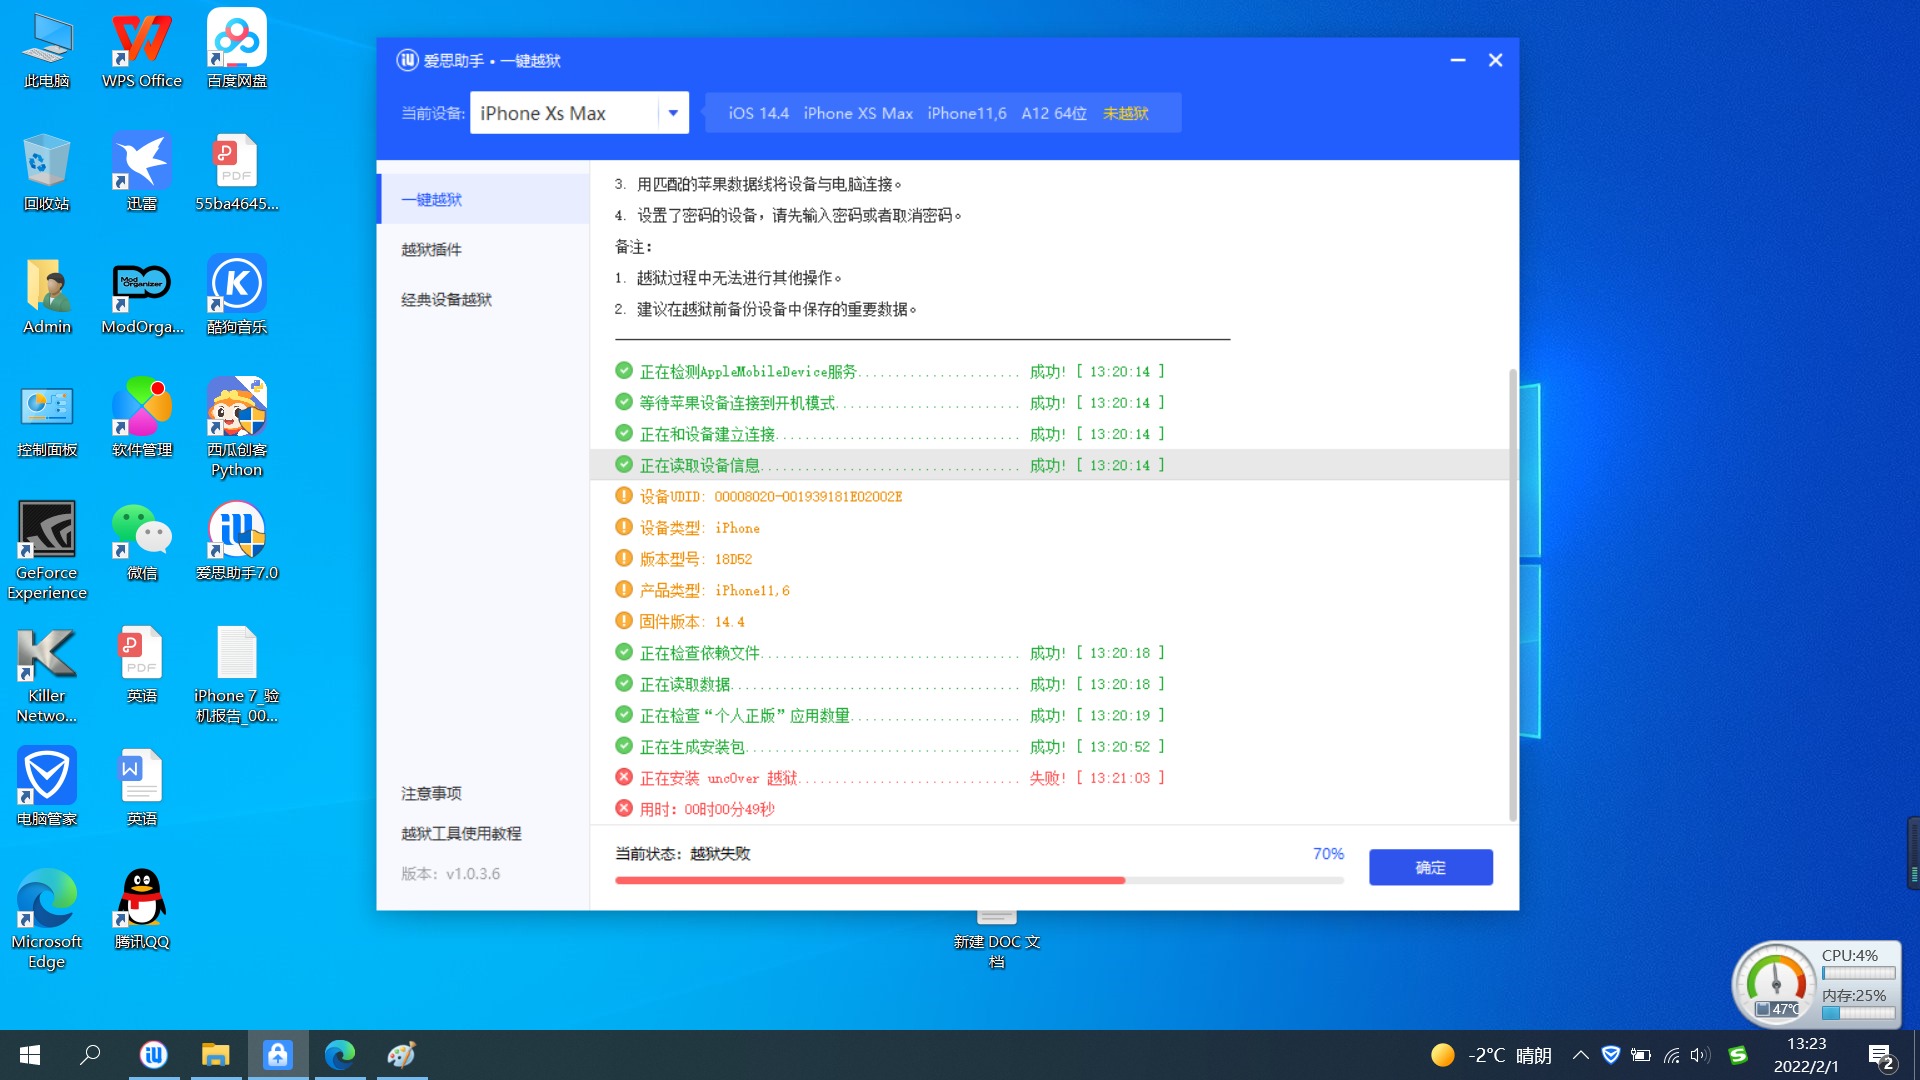1920x1080 pixels.
Task: Open the notification center icon
Action: pos(1880,1055)
